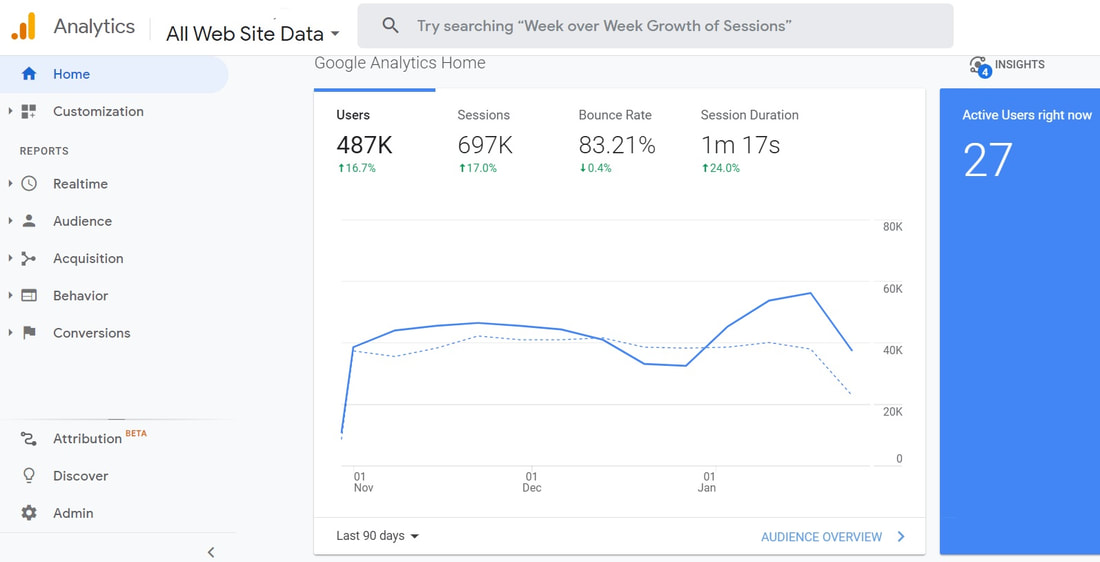This screenshot has width=1100, height=562.
Task: Click the Customization dashboard icon
Action: point(29,111)
